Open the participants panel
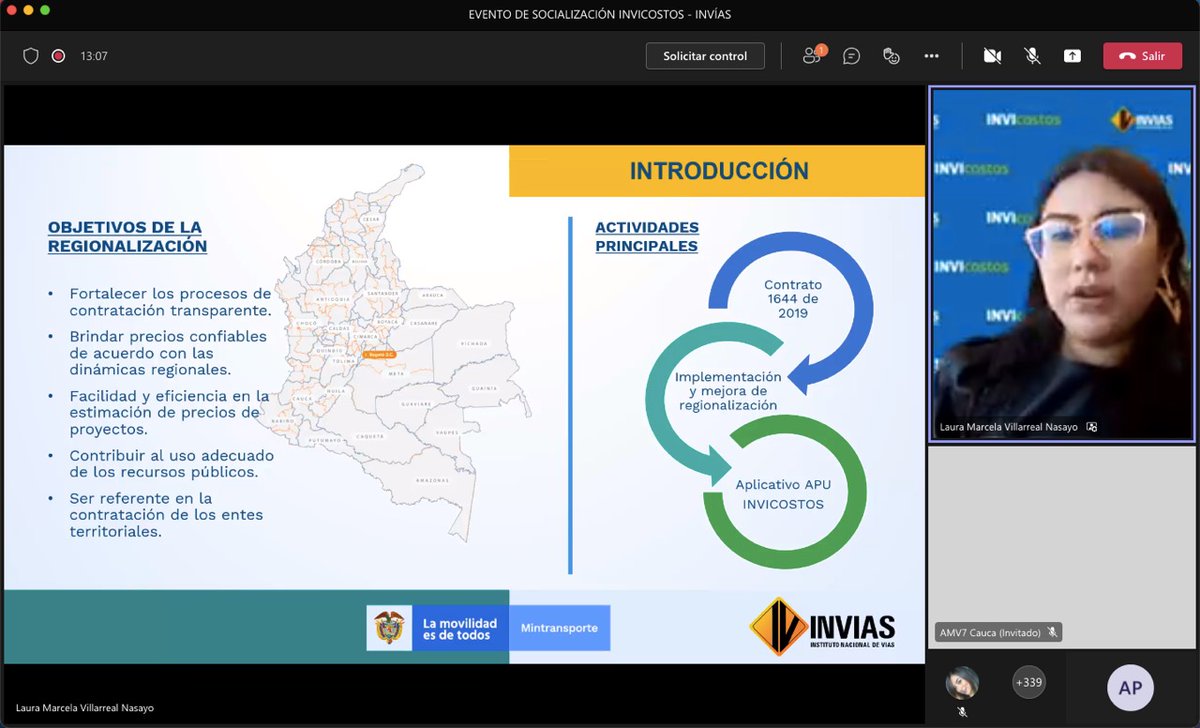This screenshot has height=728, width=1200. coord(812,56)
